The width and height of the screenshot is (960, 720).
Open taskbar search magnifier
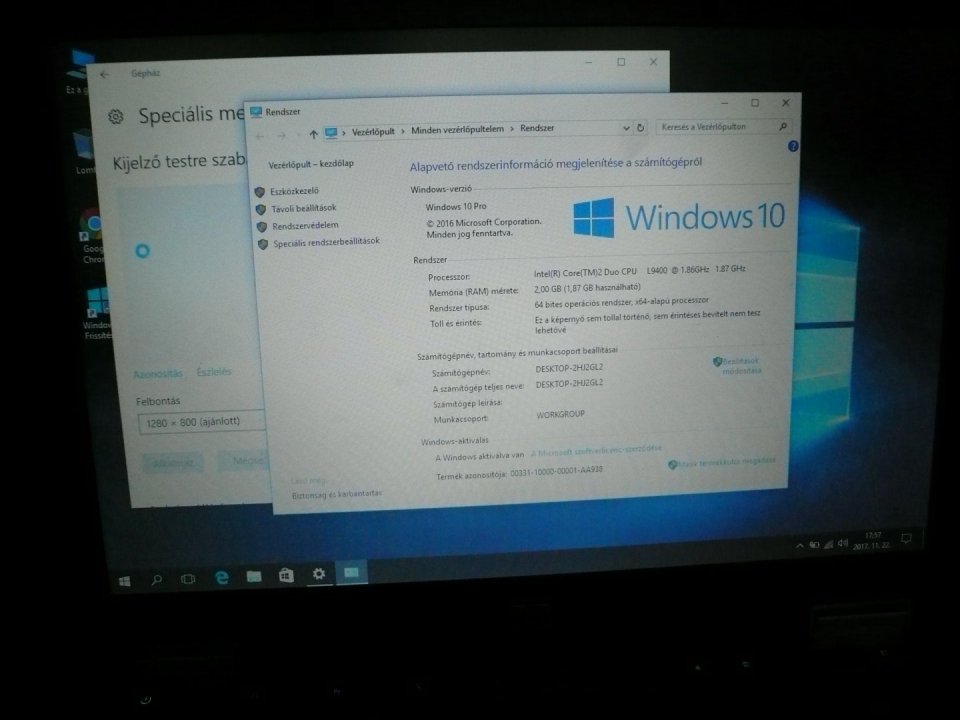[157, 579]
